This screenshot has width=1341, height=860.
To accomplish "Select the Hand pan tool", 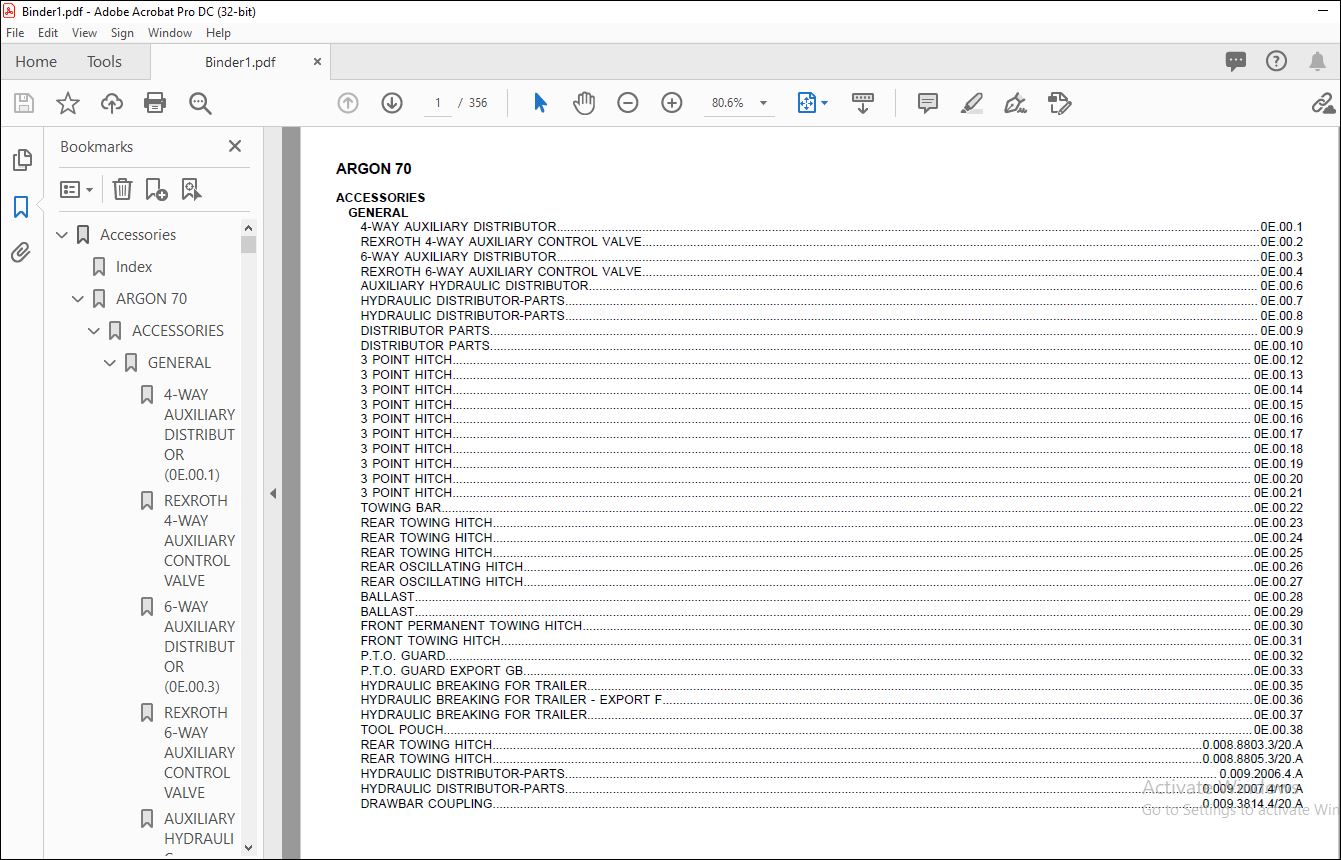I will click(x=584, y=103).
